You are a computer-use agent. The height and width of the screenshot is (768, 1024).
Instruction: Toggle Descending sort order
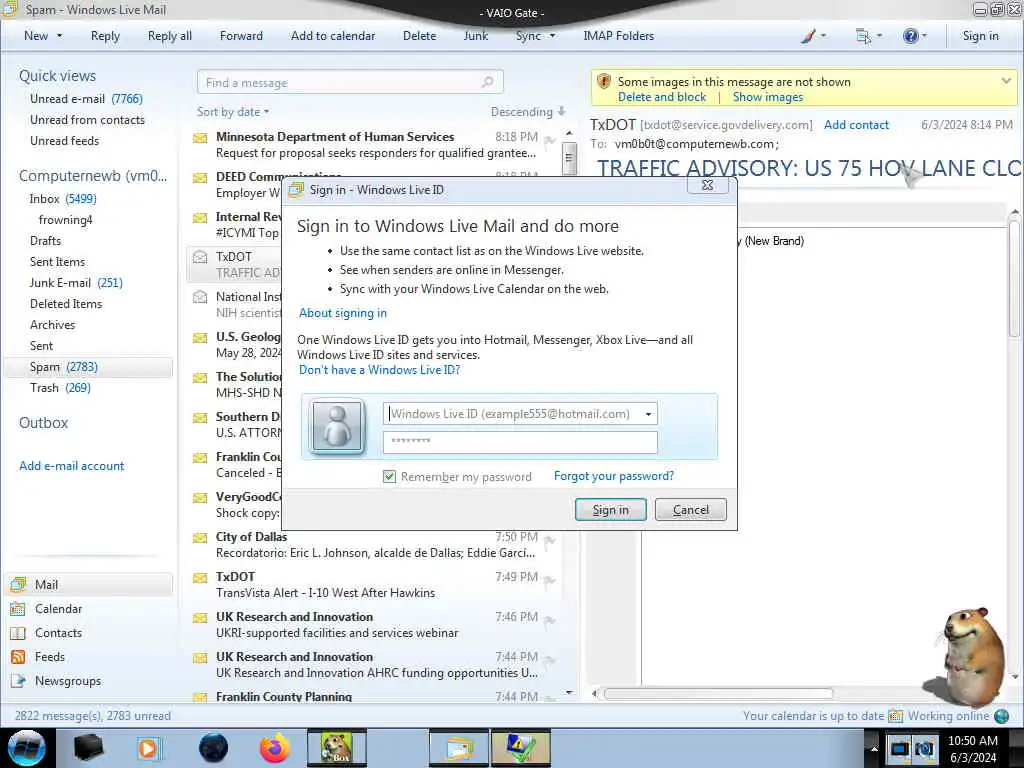click(x=528, y=112)
